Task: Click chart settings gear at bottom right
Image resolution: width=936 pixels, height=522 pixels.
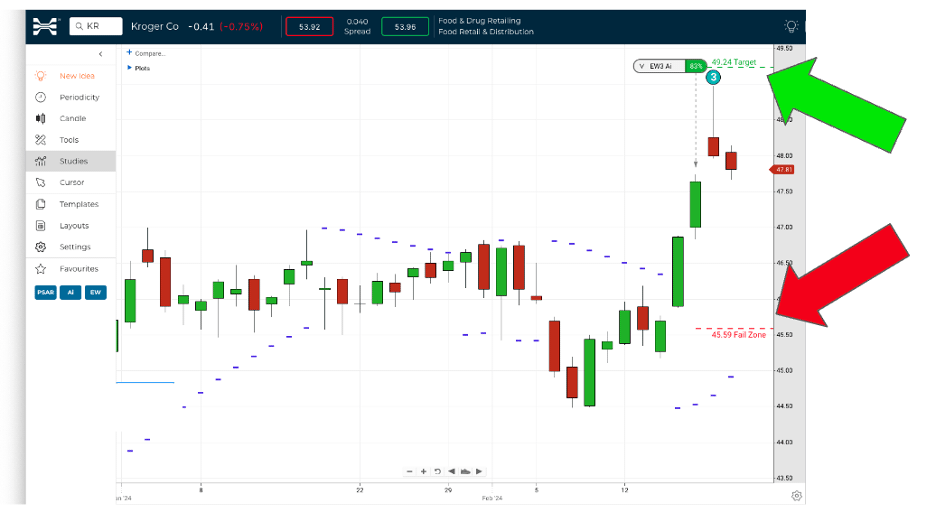Action: pyautogui.click(x=796, y=496)
